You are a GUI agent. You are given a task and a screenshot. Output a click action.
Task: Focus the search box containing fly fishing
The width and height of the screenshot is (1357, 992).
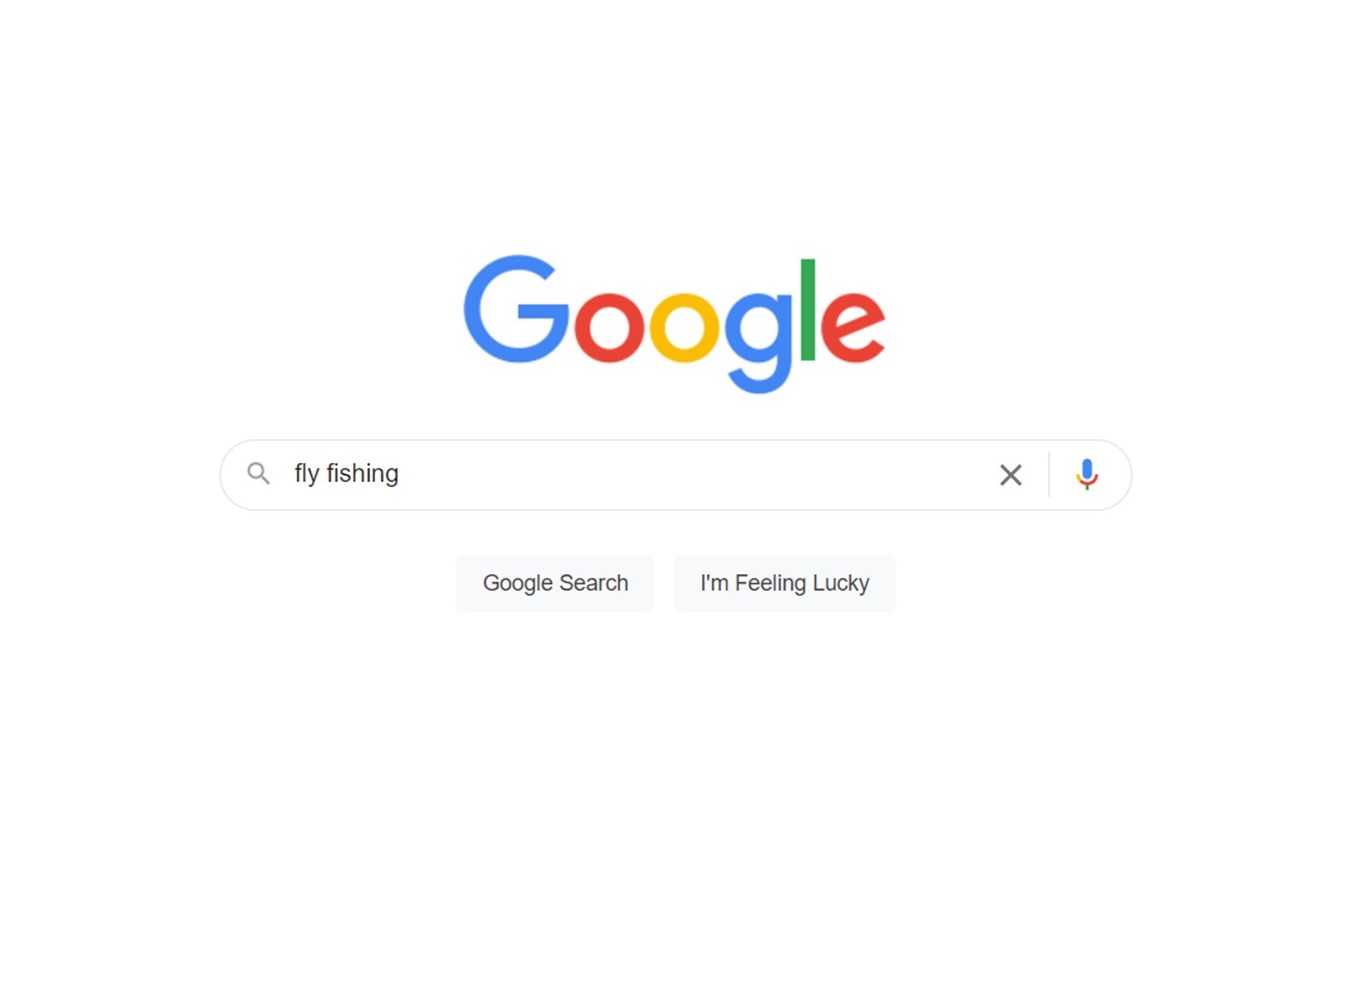click(x=676, y=475)
